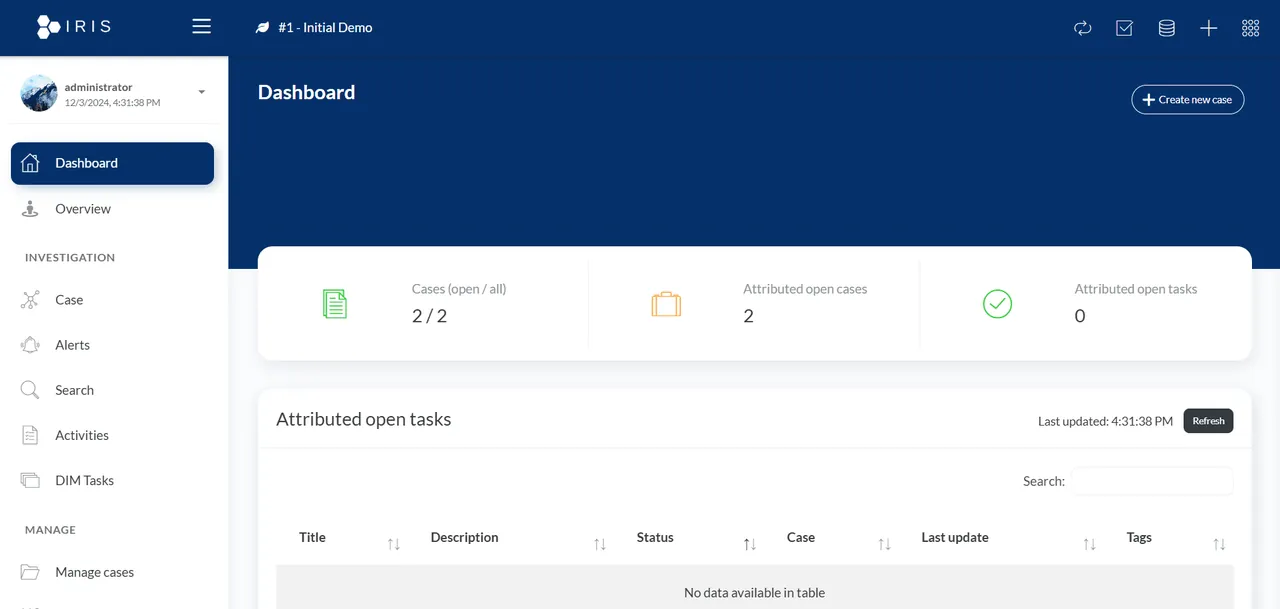Toggle the hamburger sidebar menu
The height and width of the screenshot is (609, 1280).
(202, 27)
